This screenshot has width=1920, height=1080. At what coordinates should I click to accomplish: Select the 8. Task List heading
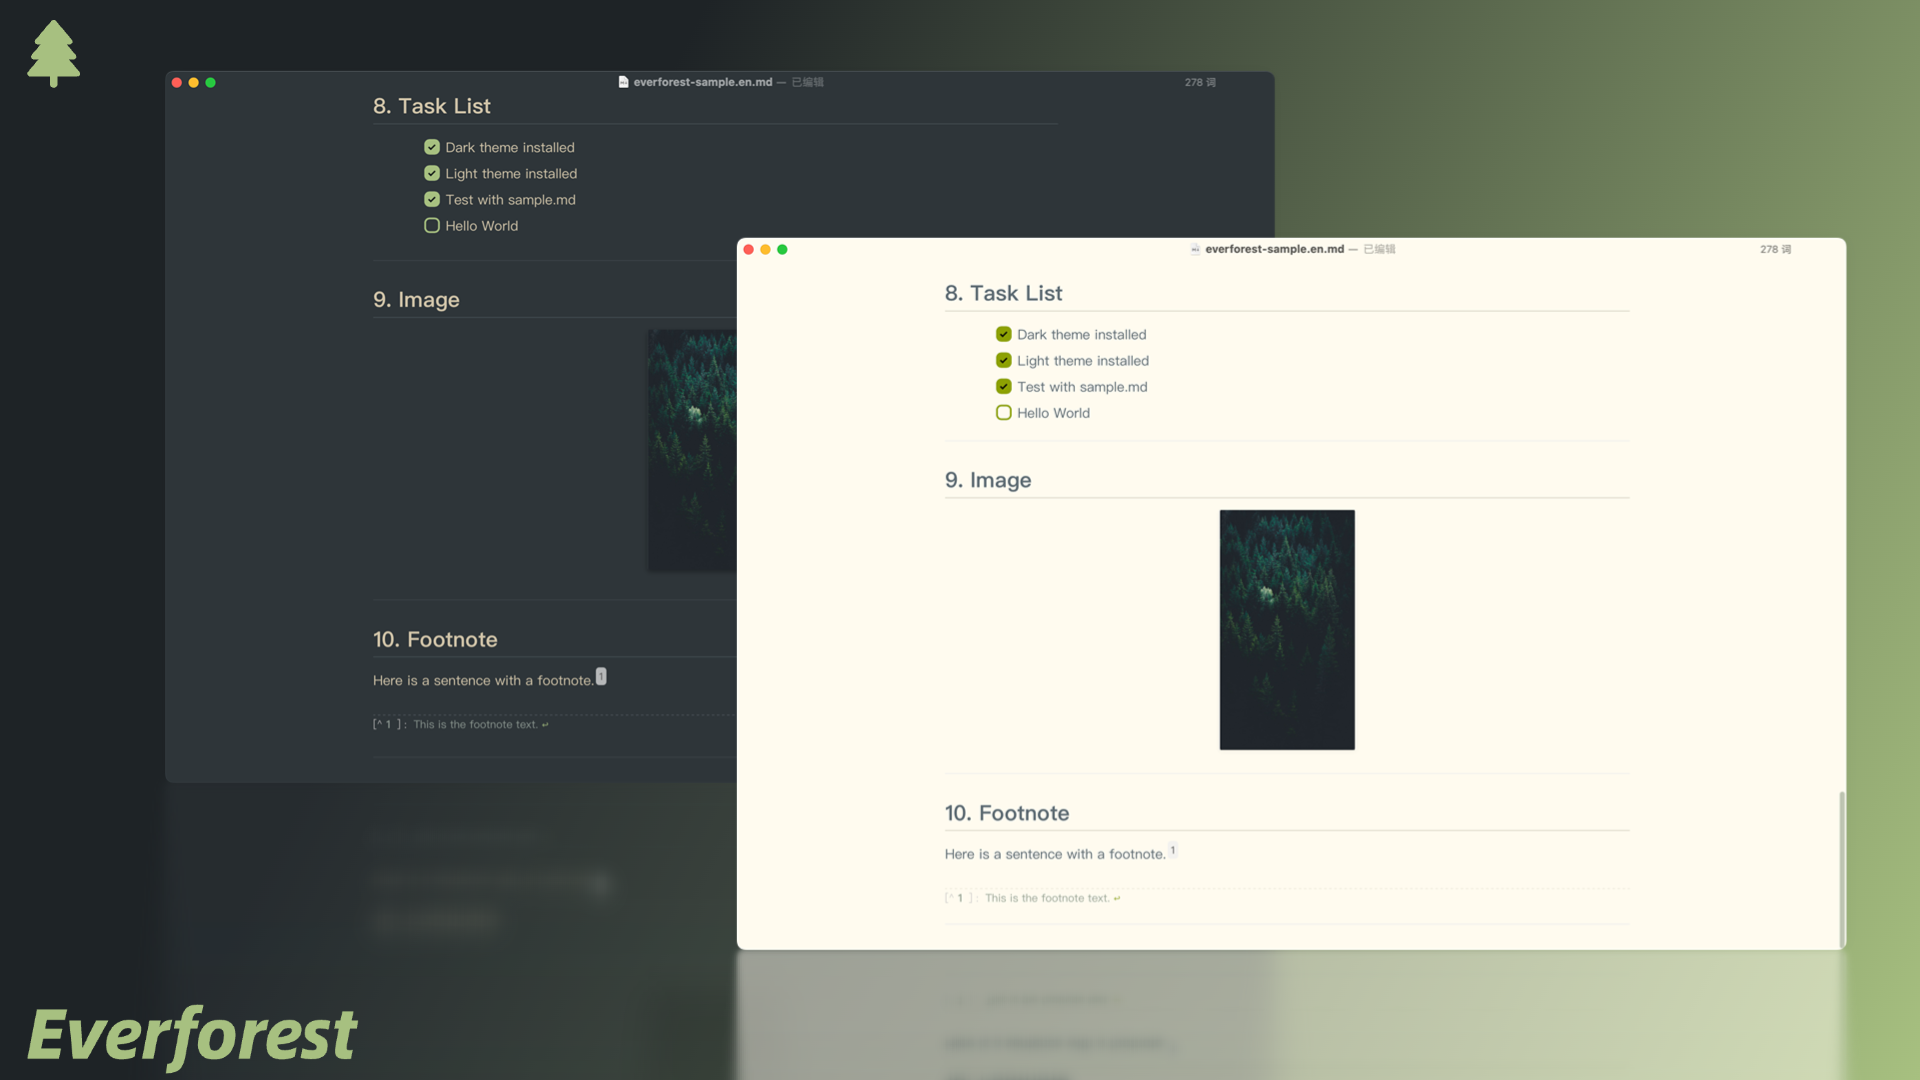coord(1004,293)
